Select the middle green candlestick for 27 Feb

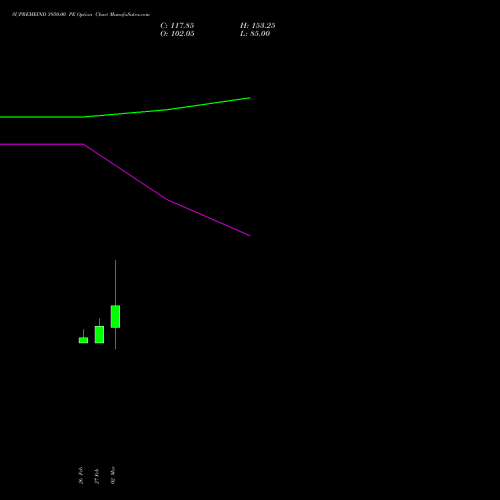coord(99,334)
